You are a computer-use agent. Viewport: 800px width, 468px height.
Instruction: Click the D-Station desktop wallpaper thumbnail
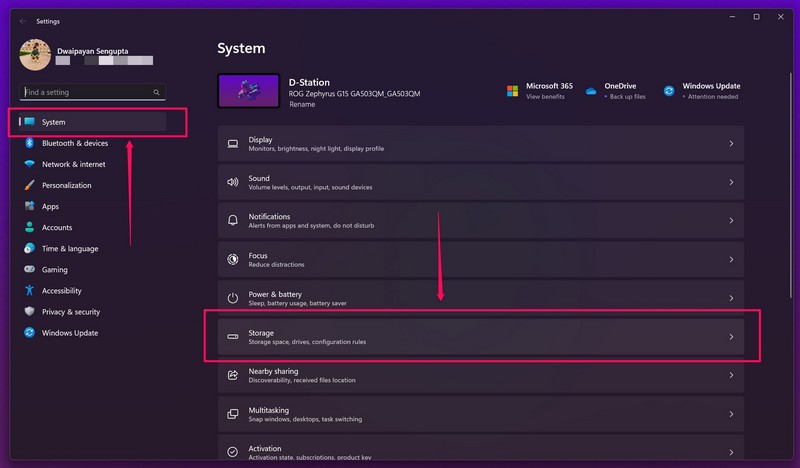tap(247, 91)
